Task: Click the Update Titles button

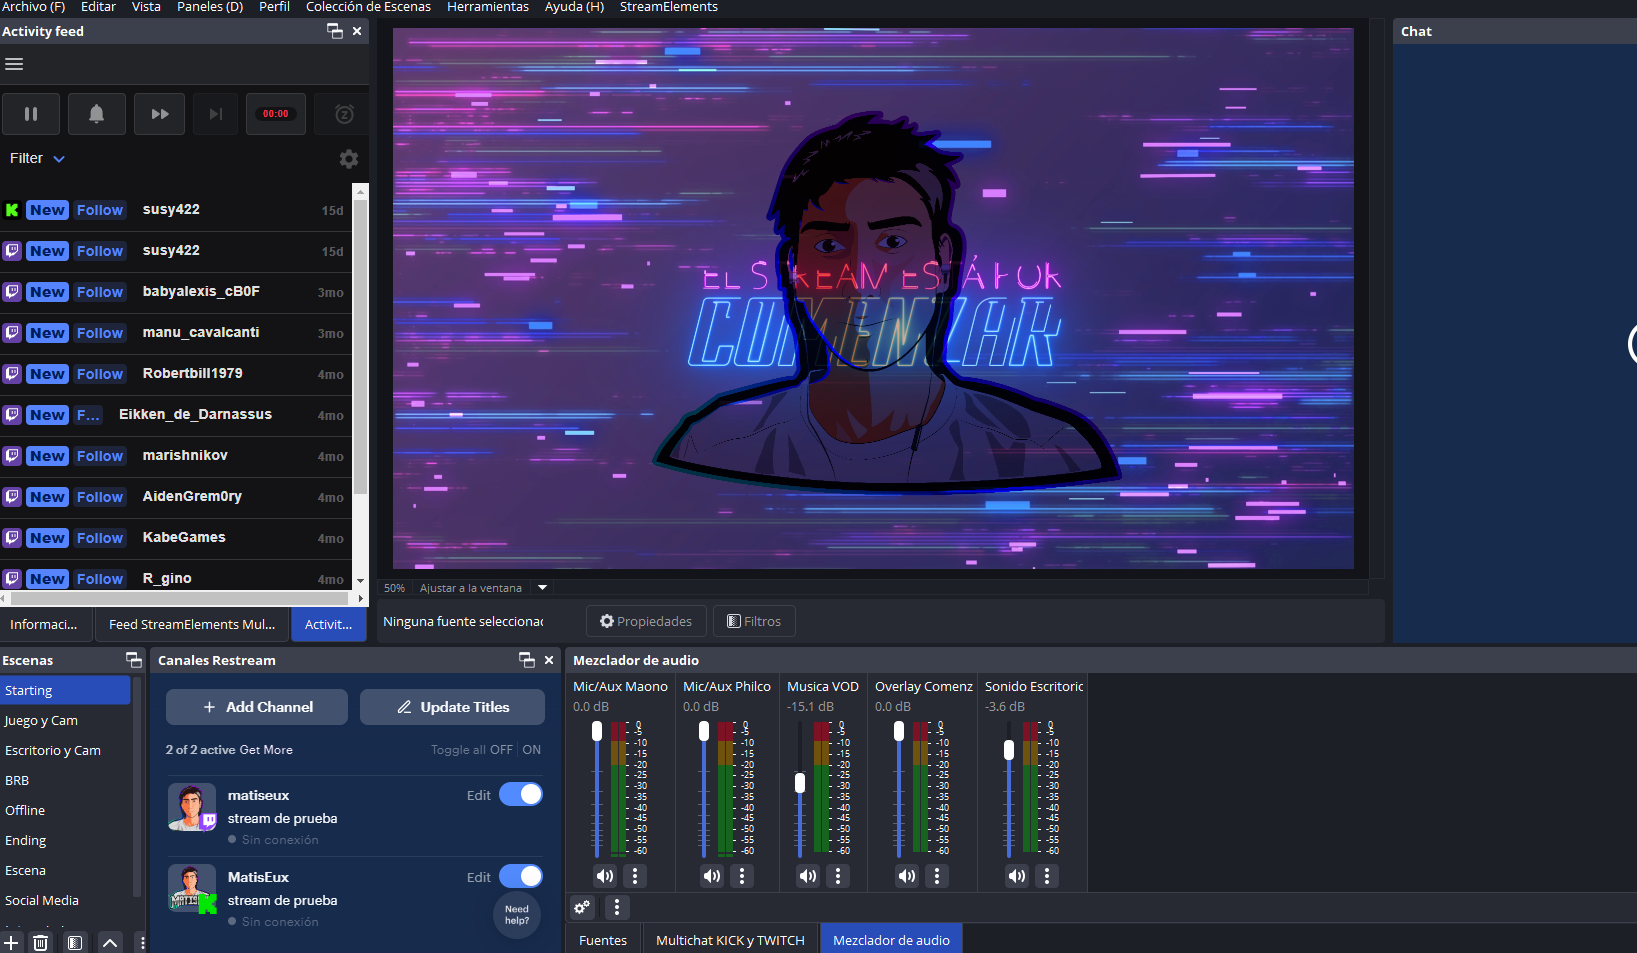Action: (452, 707)
